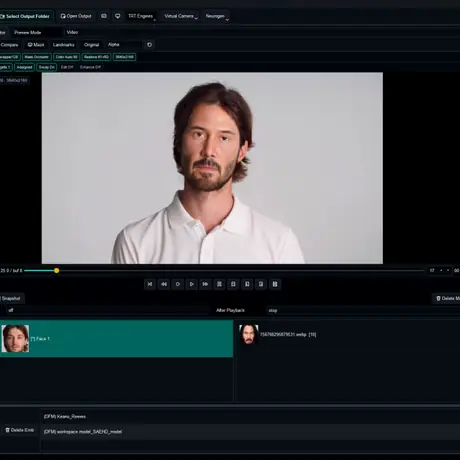Click the video preview frame

(212, 168)
